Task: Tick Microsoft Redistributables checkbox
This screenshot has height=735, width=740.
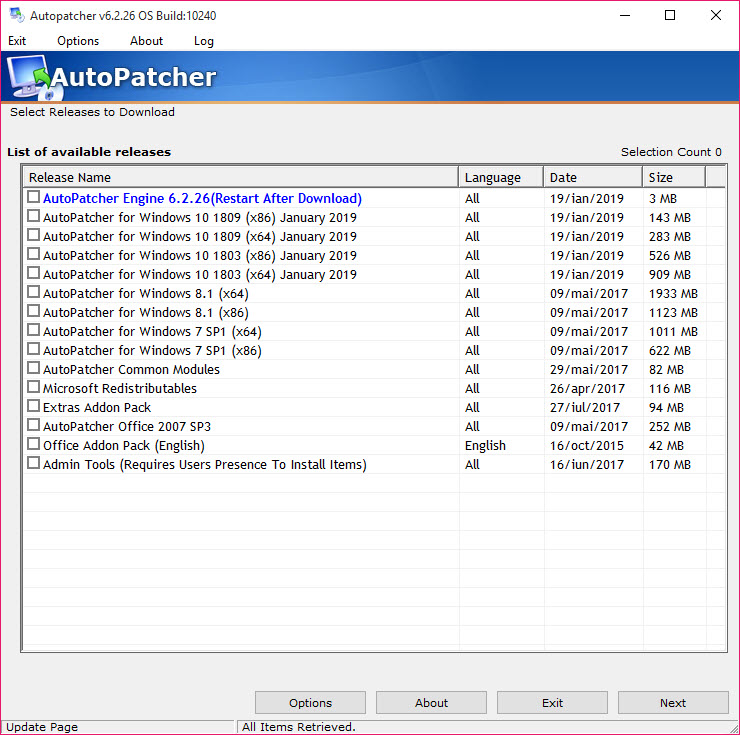Action: point(33,387)
